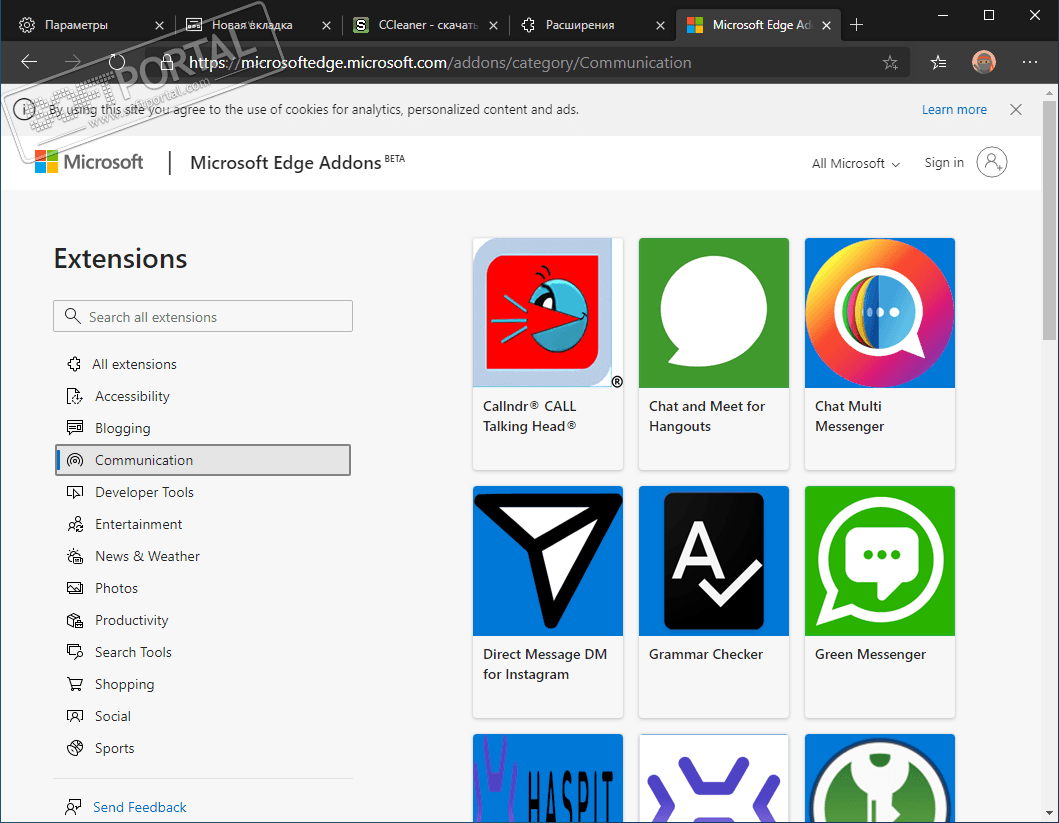
Task: Switch to the CCleaner tab
Action: 427,25
